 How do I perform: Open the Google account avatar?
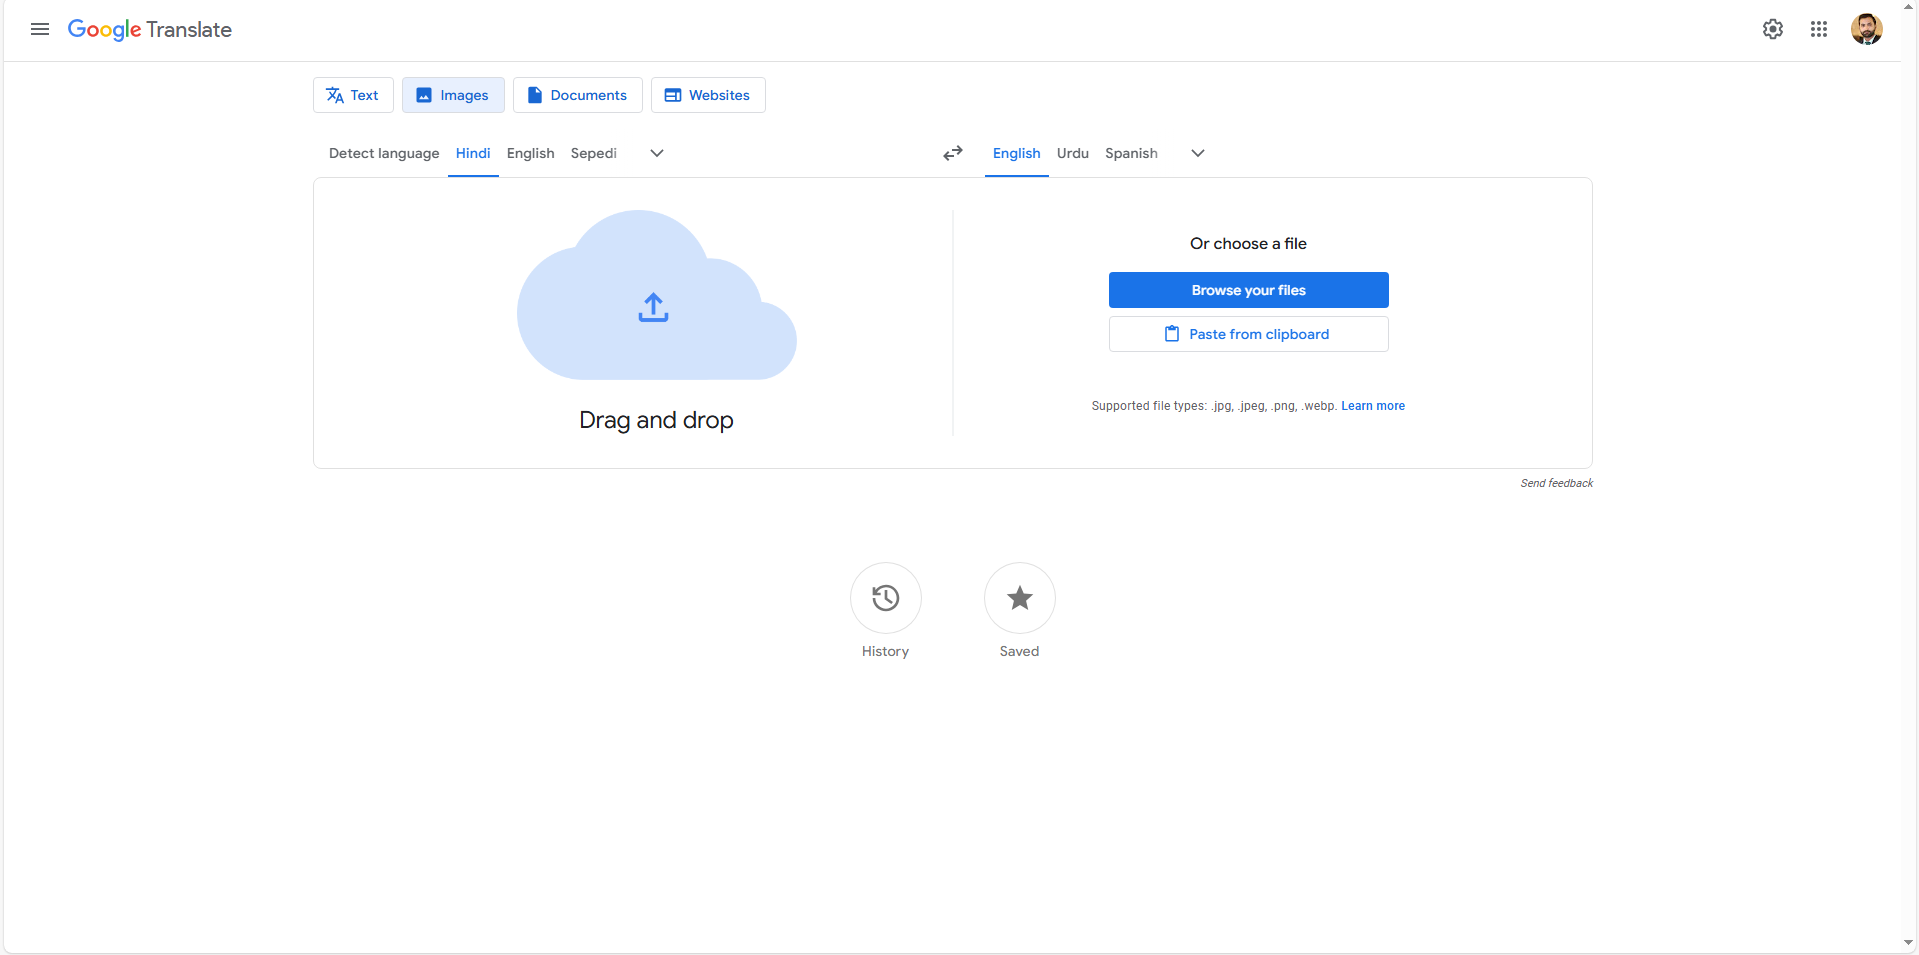(x=1867, y=29)
